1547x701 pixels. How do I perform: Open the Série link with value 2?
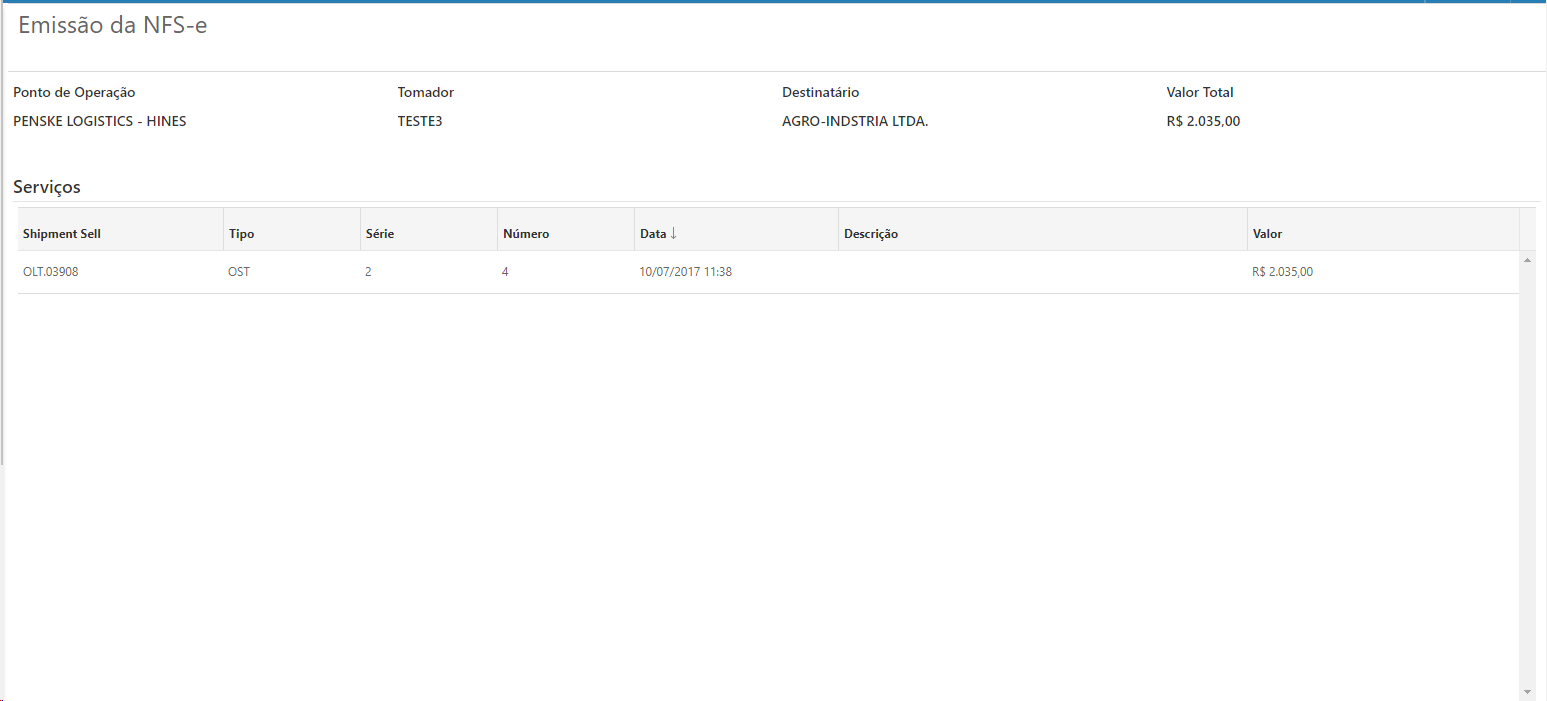click(x=368, y=272)
